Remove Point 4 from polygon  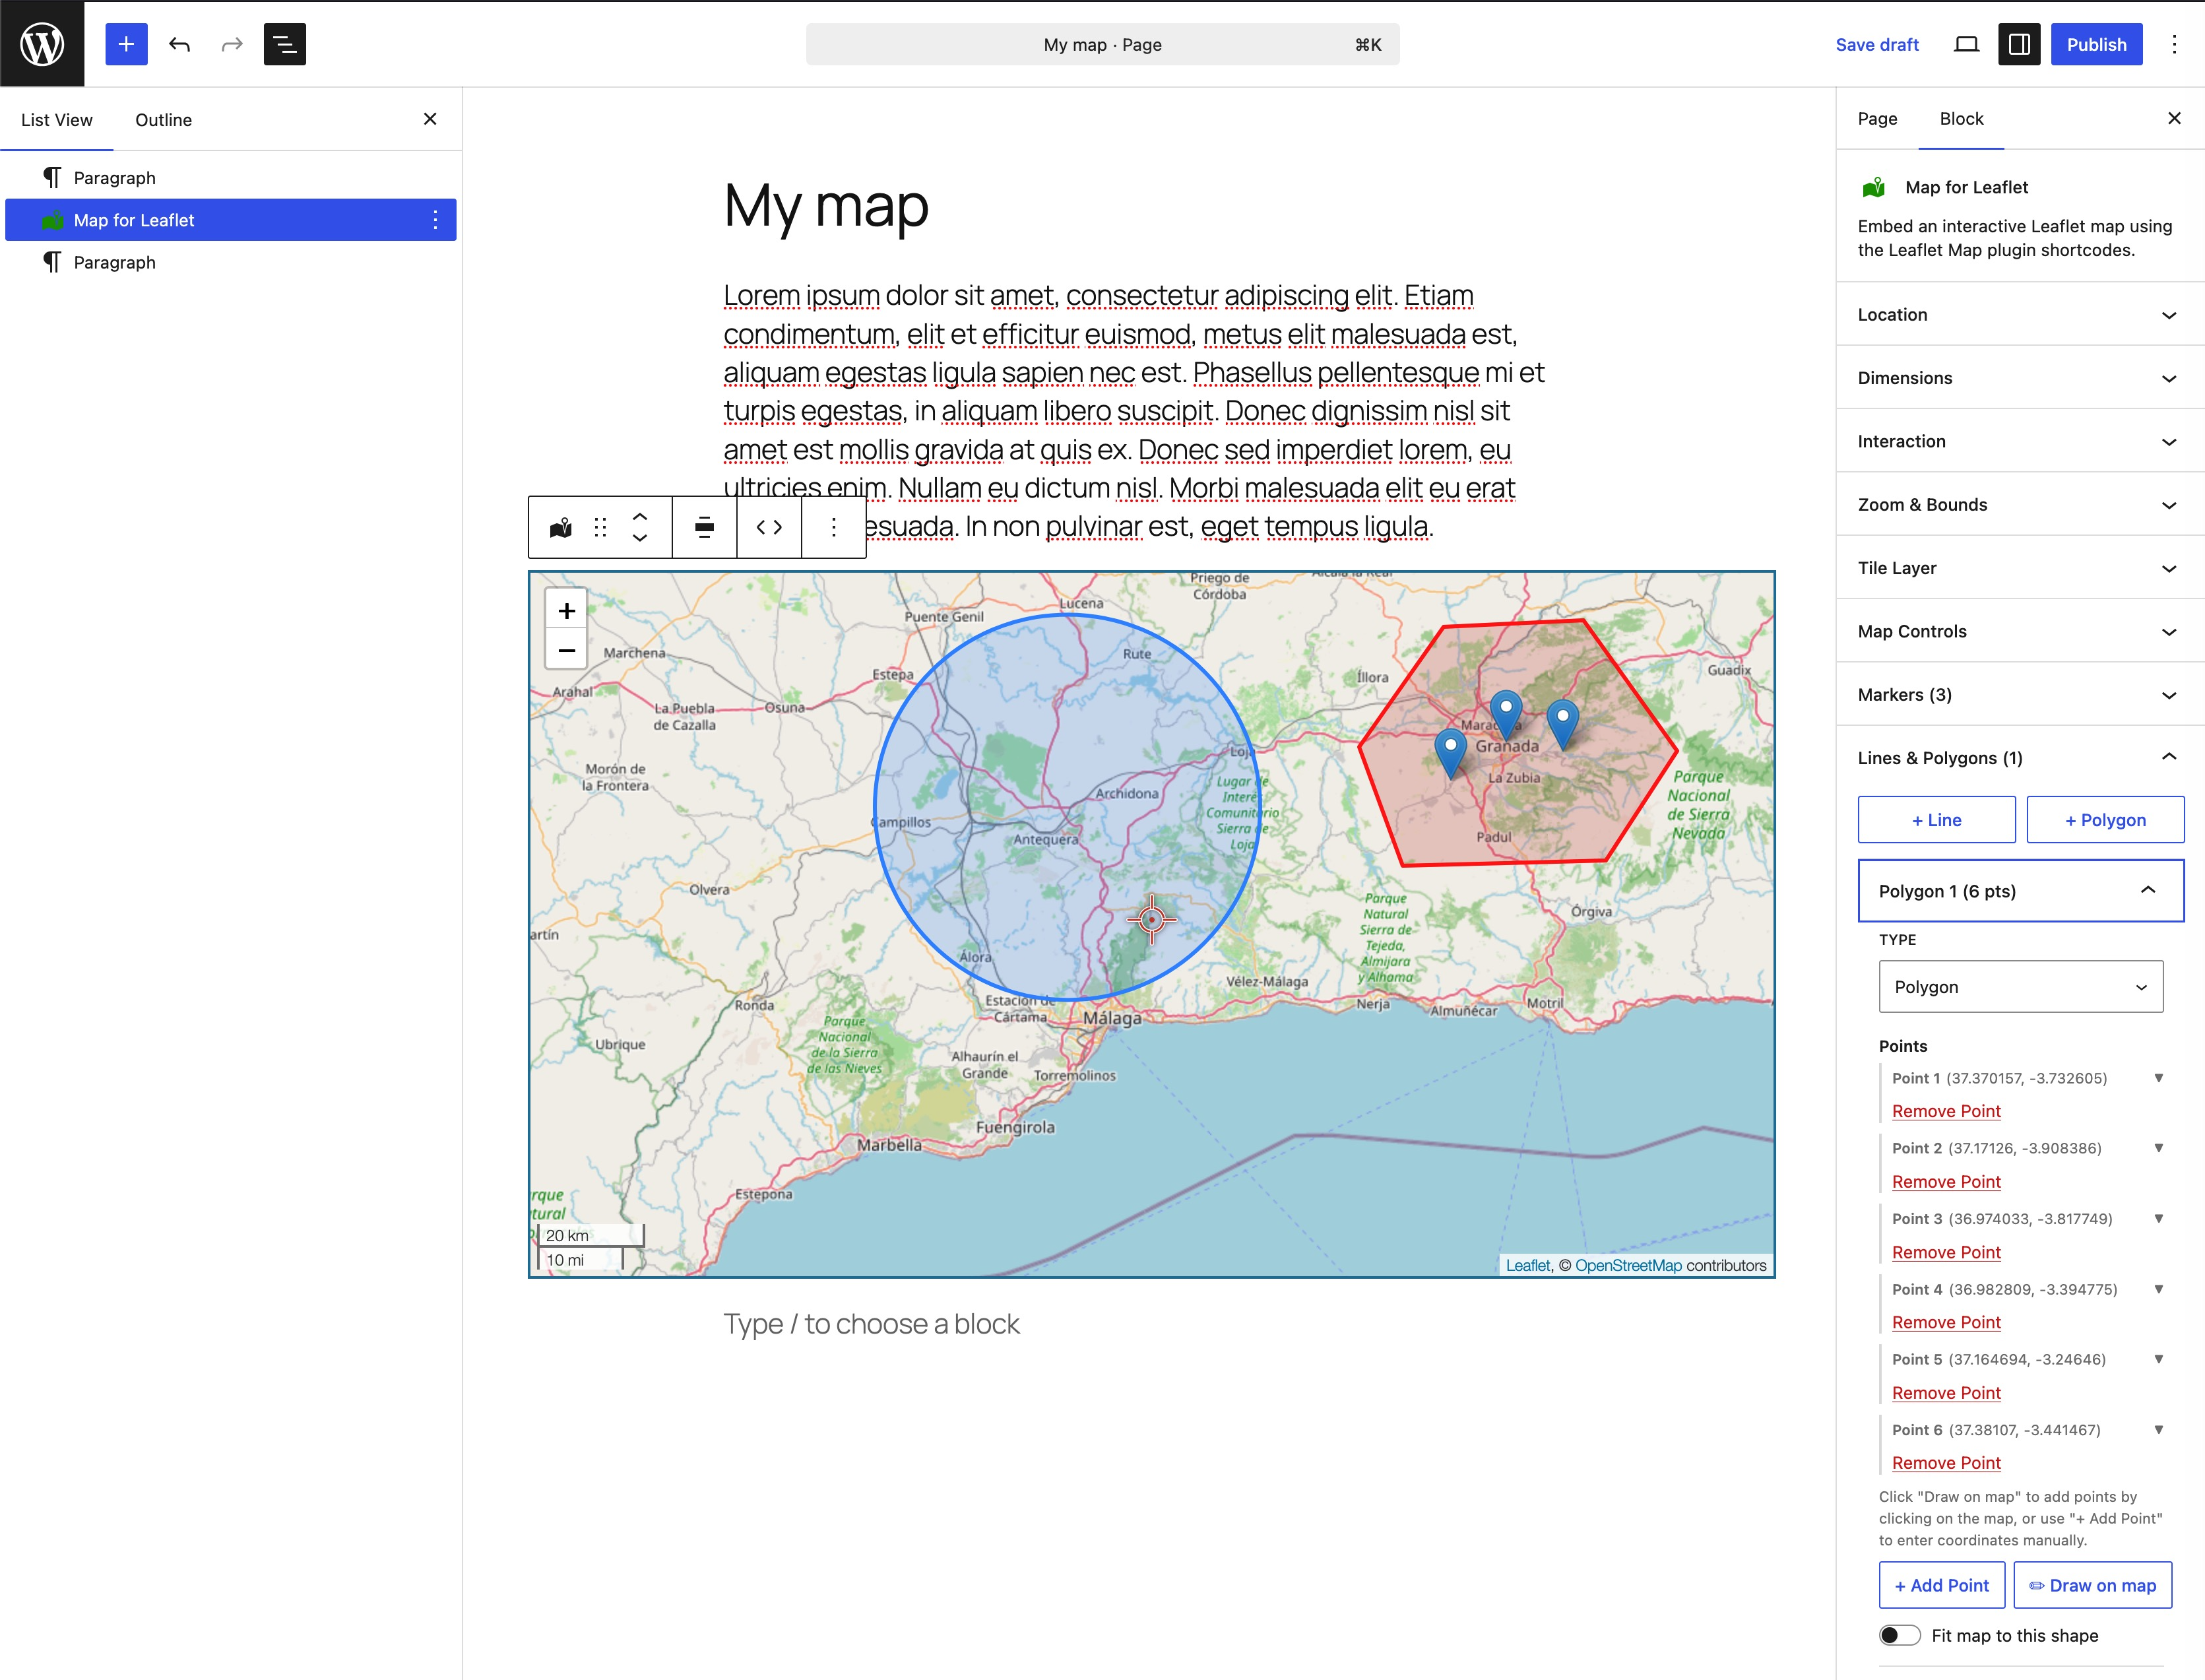click(x=1946, y=1322)
